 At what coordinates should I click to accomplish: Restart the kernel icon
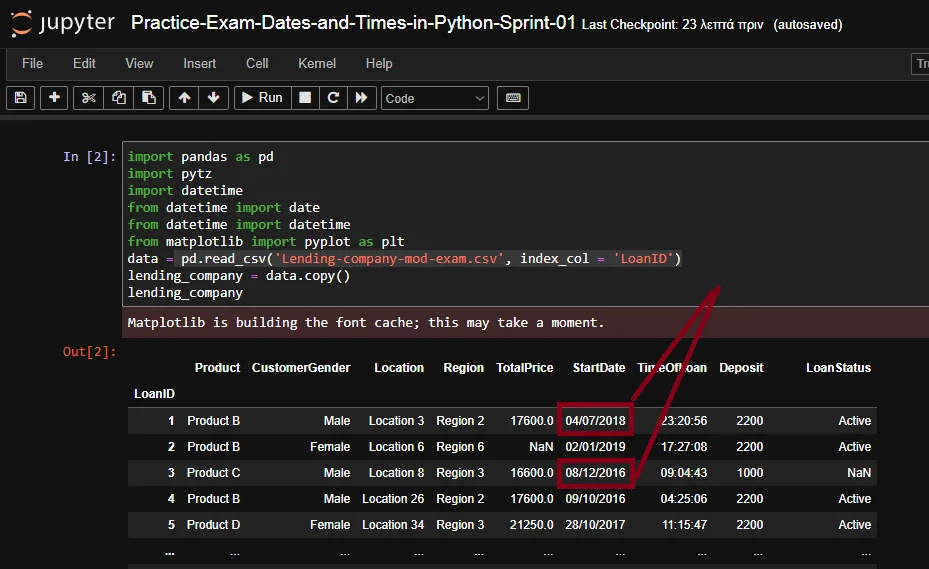[x=333, y=98]
